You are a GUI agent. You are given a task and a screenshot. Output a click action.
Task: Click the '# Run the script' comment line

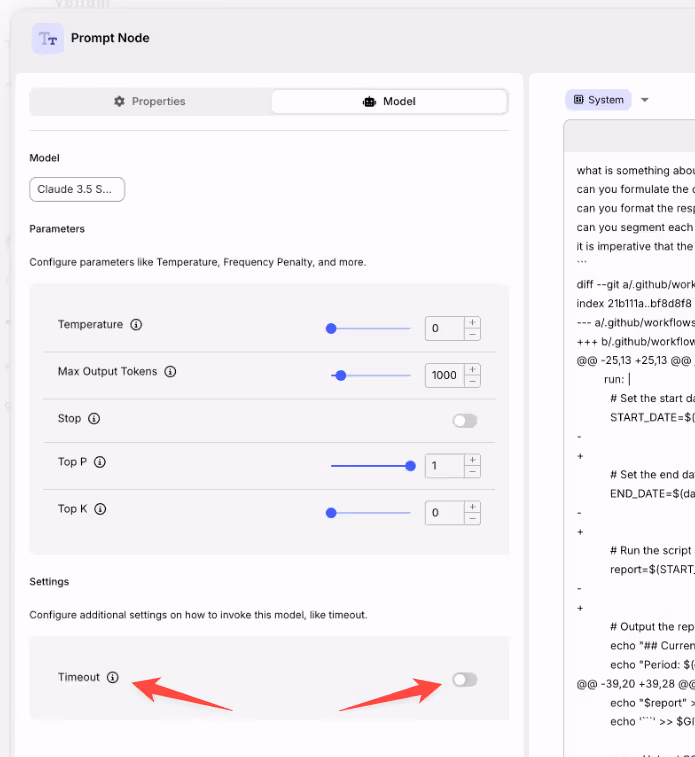pyautogui.click(x=652, y=551)
